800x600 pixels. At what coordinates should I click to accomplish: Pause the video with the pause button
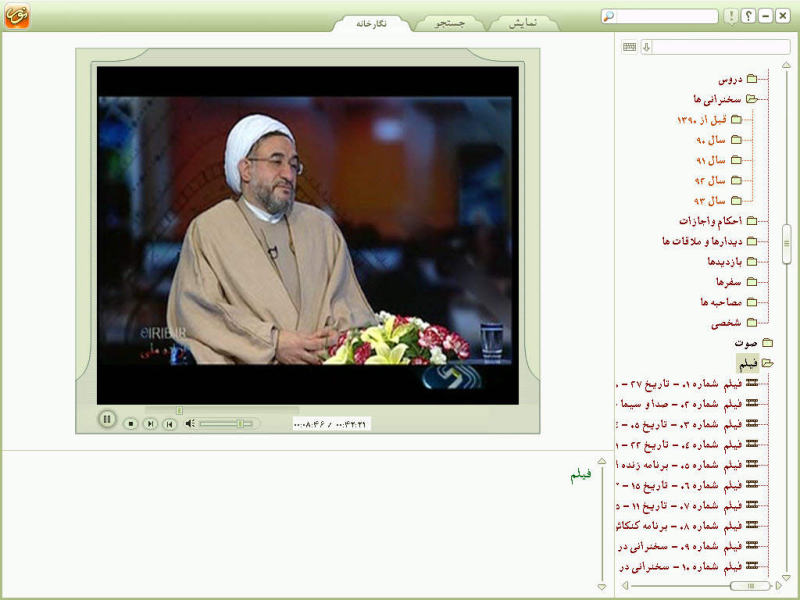(107, 419)
